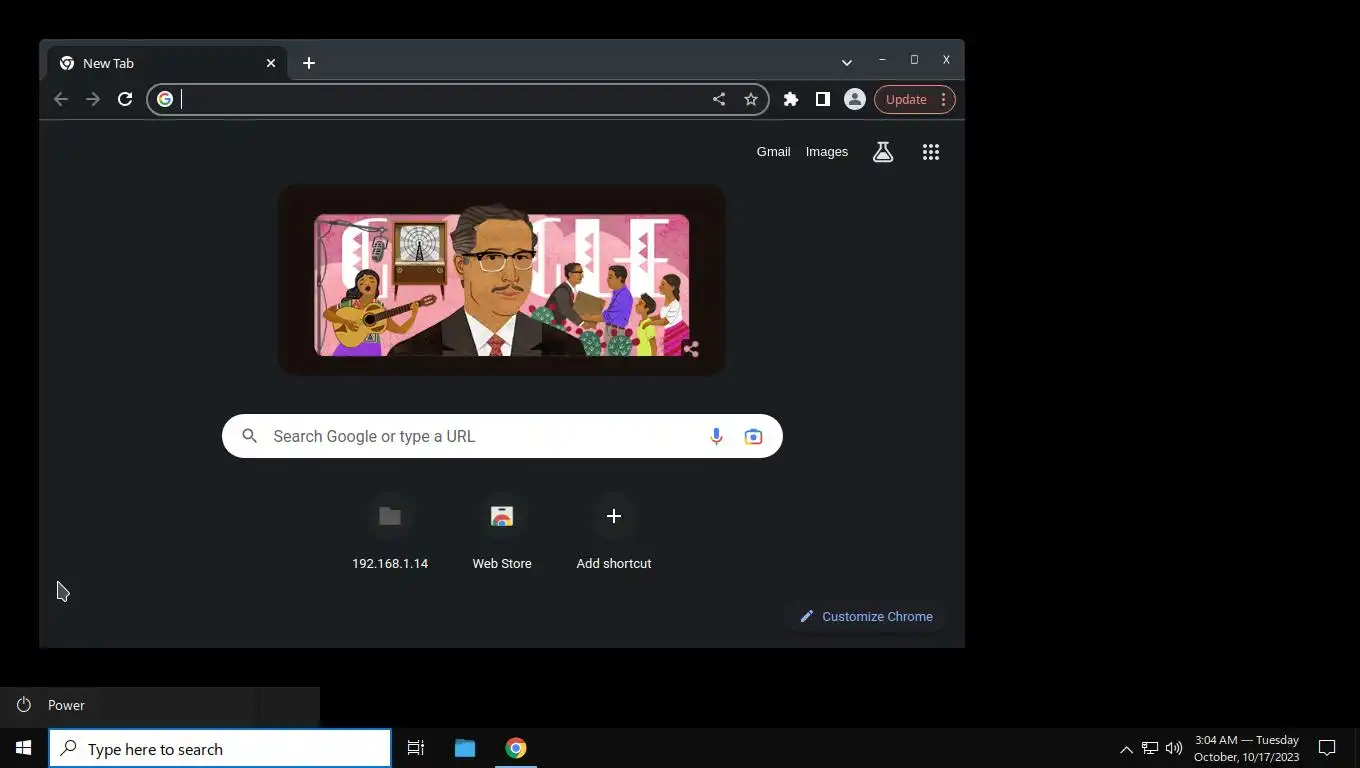This screenshot has height=768, width=1360.
Task: Share this page via the share icon
Action: pos(719,99)
